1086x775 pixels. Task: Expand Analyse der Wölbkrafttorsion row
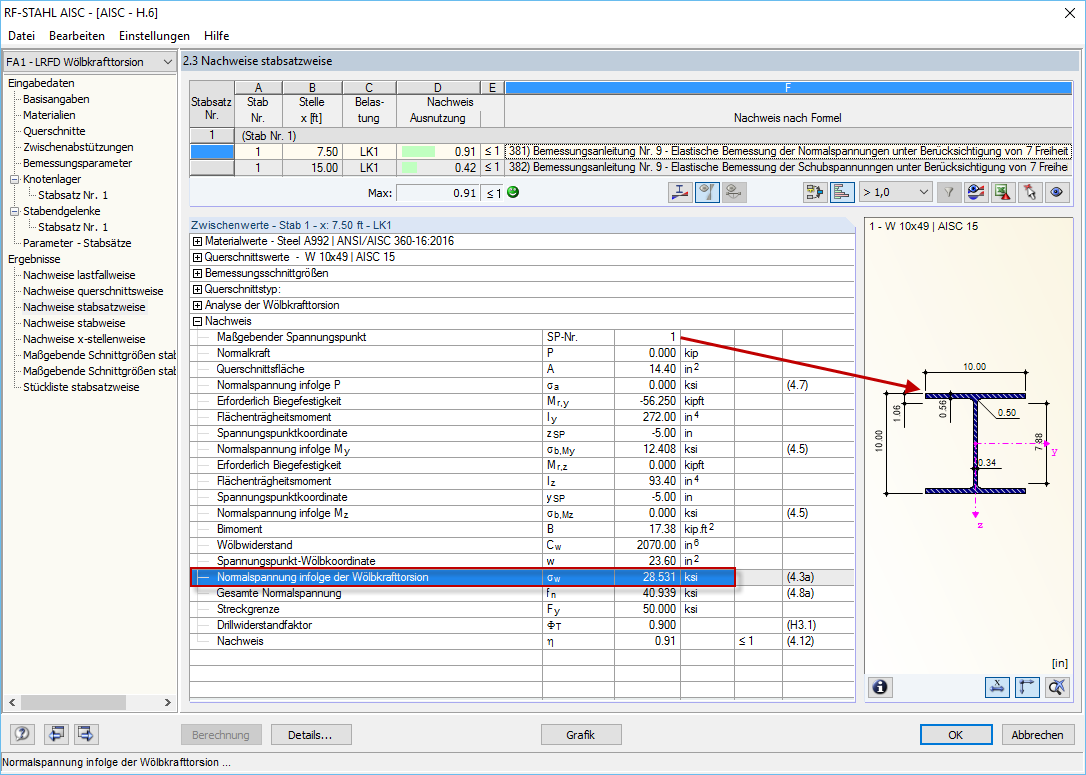tap(197, 305)
